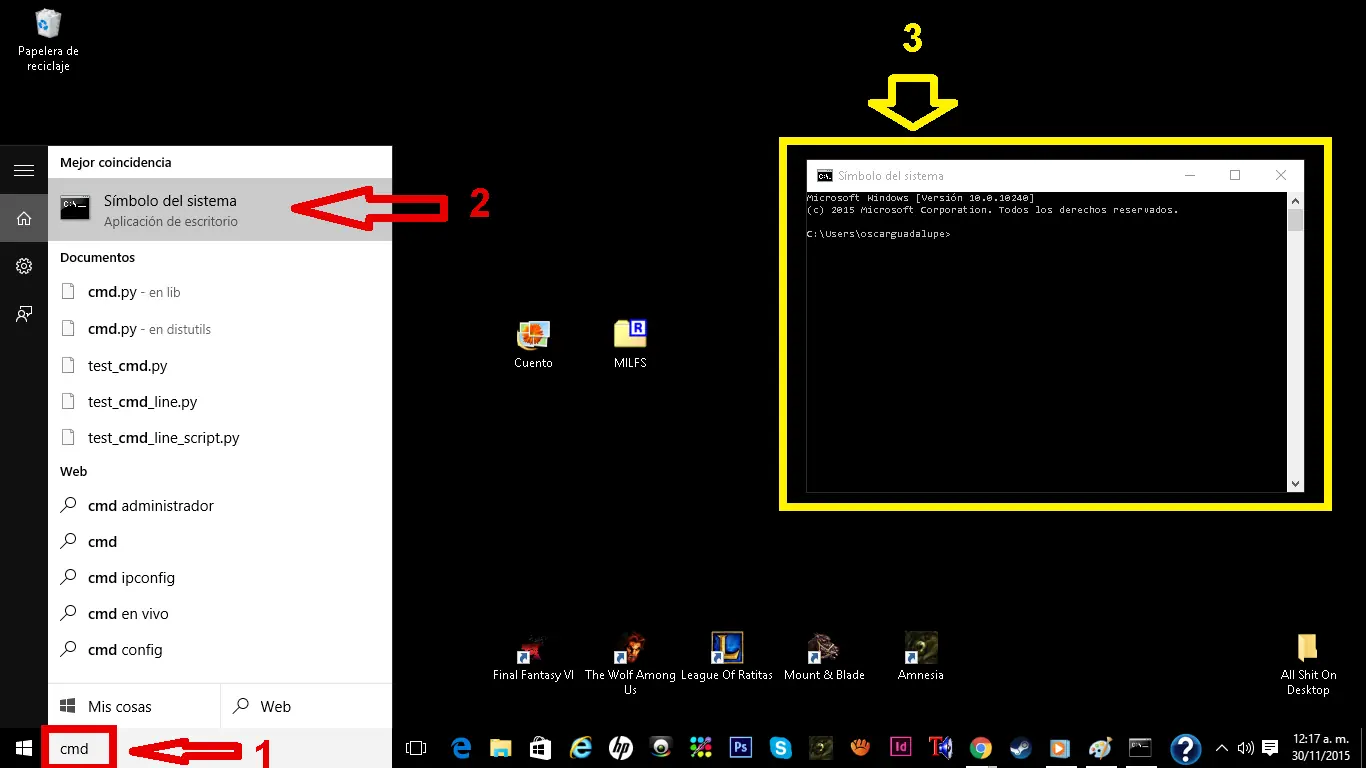
Task: Launch Google Chrome from the taskbar
Action: click(x=981, y=748)
